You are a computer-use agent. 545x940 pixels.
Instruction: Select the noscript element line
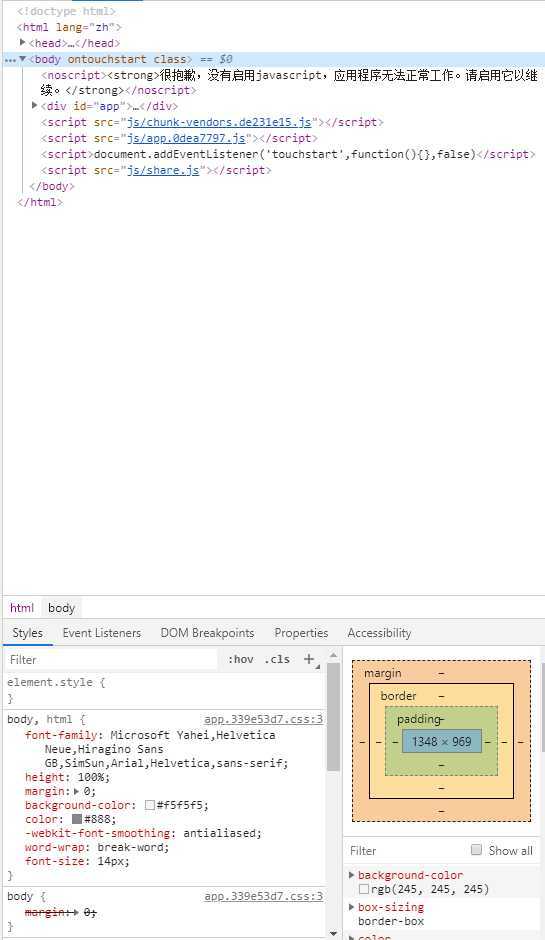pyautogui.click(x=289, y=83)
